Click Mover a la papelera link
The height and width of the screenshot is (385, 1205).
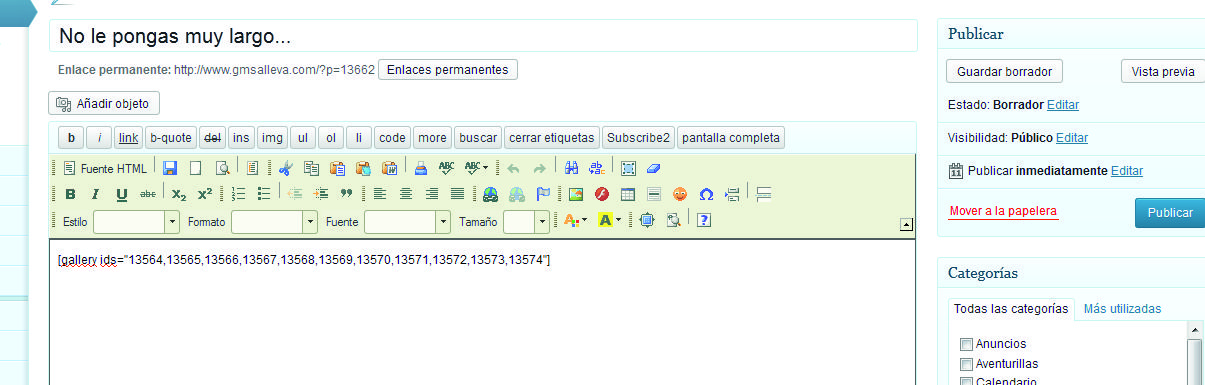click(1003, 211)
